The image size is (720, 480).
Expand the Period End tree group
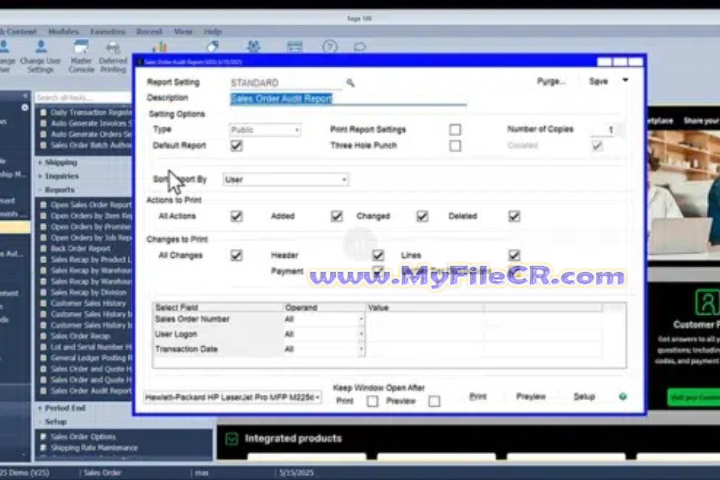40,408
